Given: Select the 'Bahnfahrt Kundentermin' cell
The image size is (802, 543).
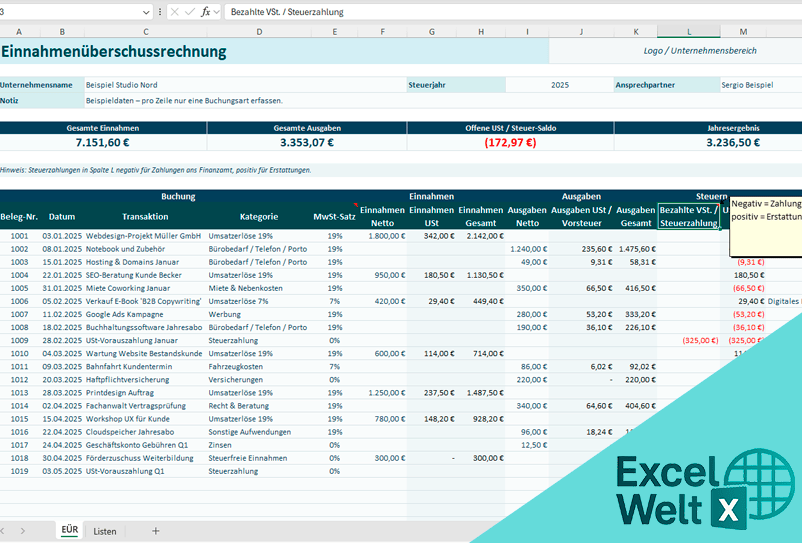Looking at the screenshot, I should [145, 367].
